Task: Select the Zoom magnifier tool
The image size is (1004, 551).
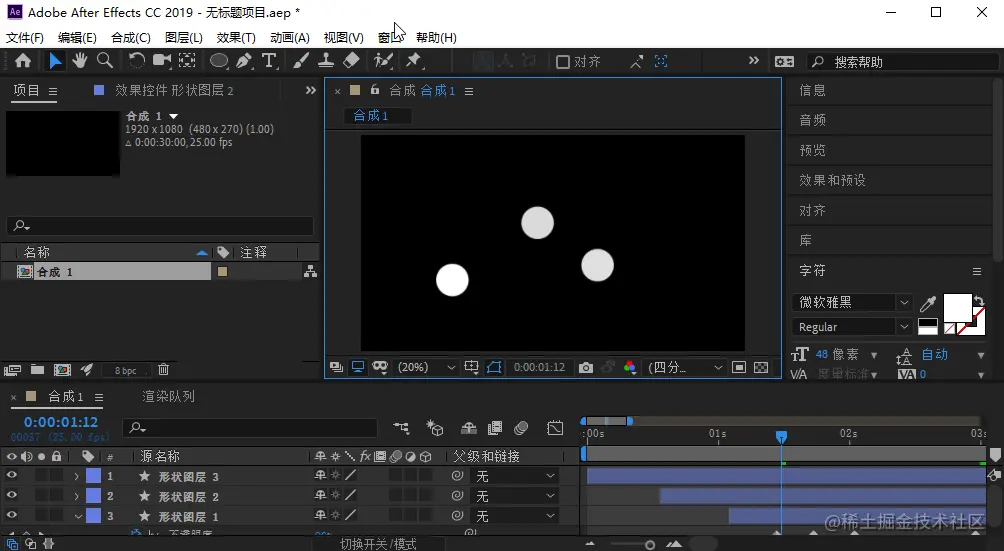Action: [105, 61]
